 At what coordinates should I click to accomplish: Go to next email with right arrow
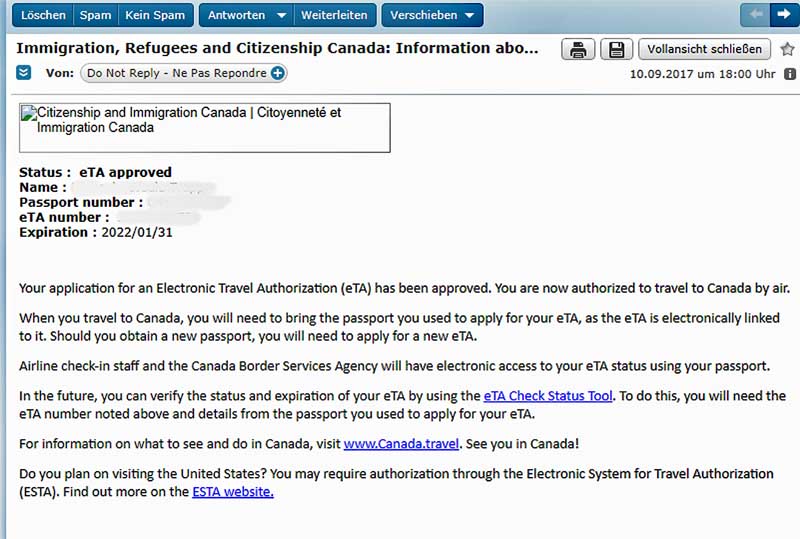pyautogui.click(x=783, y=15)
